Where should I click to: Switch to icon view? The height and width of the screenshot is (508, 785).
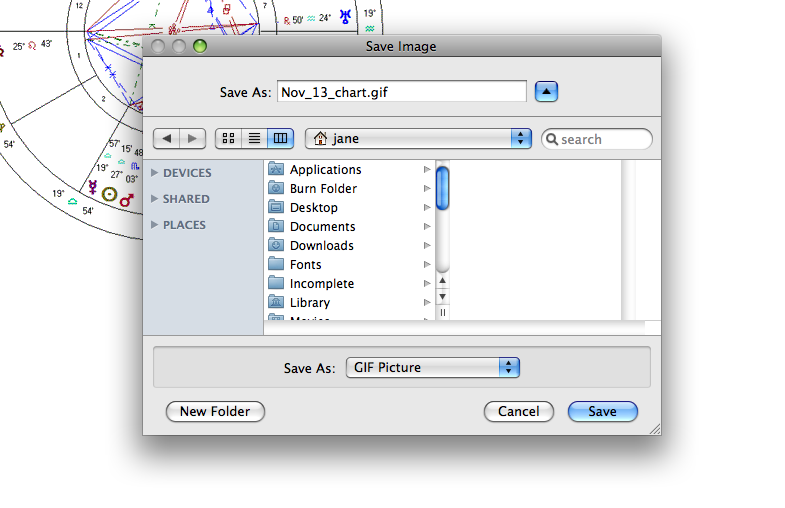pyautogui.click(x=228, y=139)
